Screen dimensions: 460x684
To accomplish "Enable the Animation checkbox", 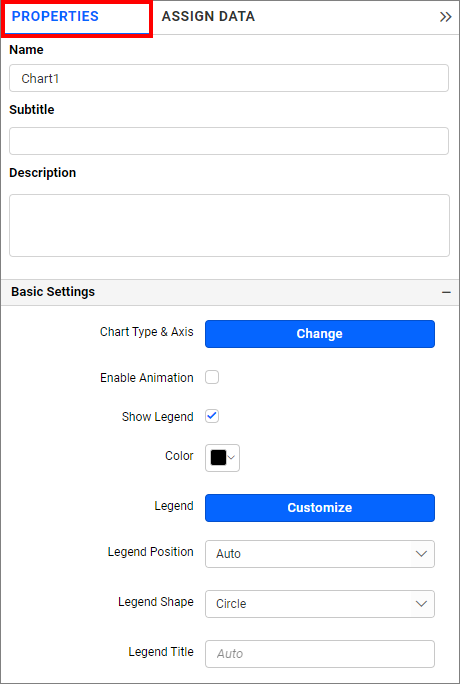I will [212, 377].
